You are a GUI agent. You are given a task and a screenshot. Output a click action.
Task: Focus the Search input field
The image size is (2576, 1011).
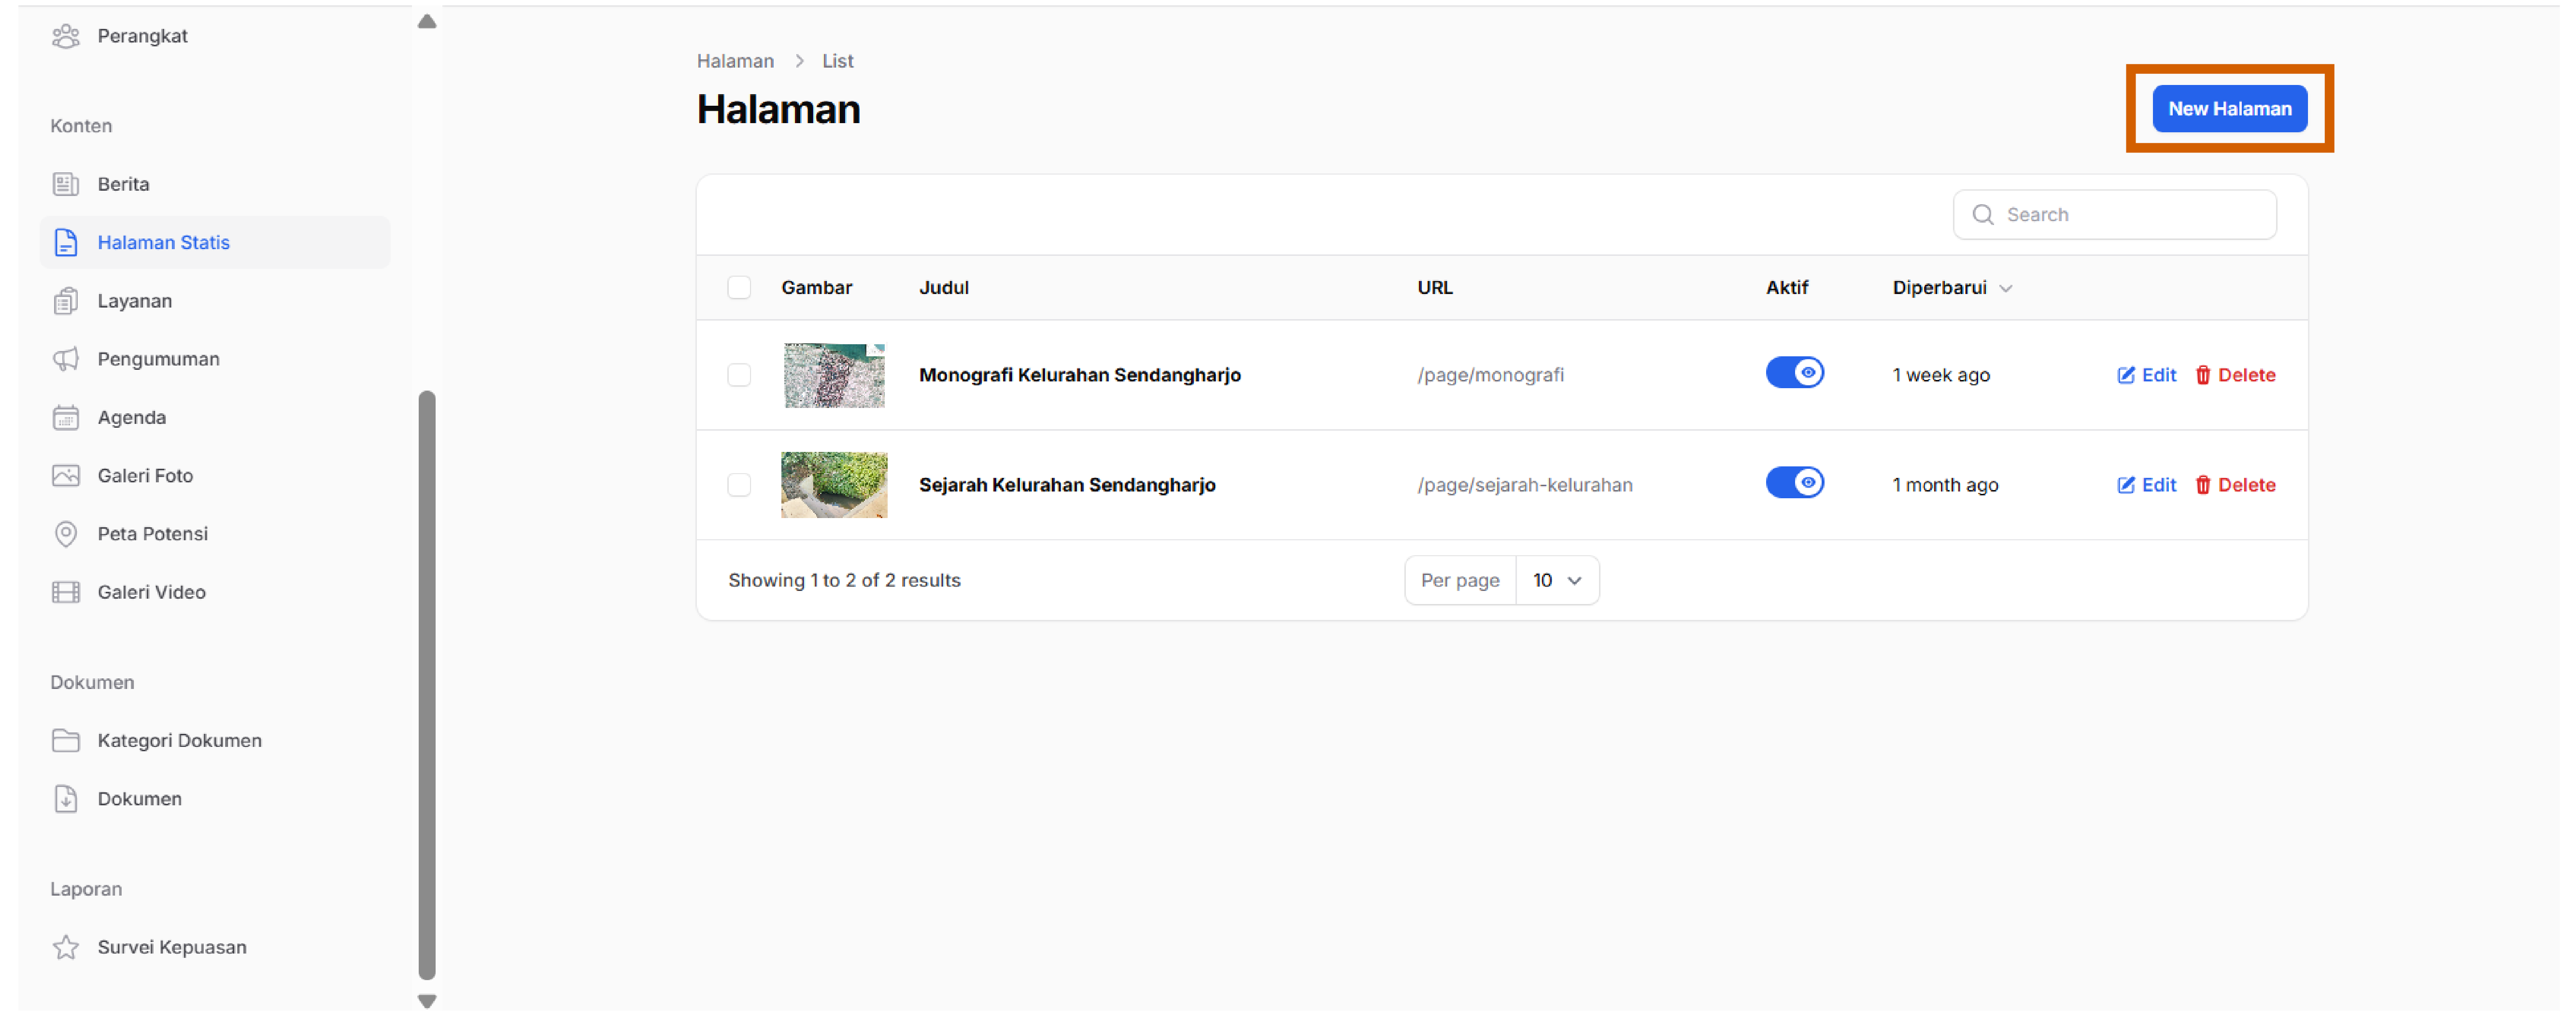[2115, 215]
